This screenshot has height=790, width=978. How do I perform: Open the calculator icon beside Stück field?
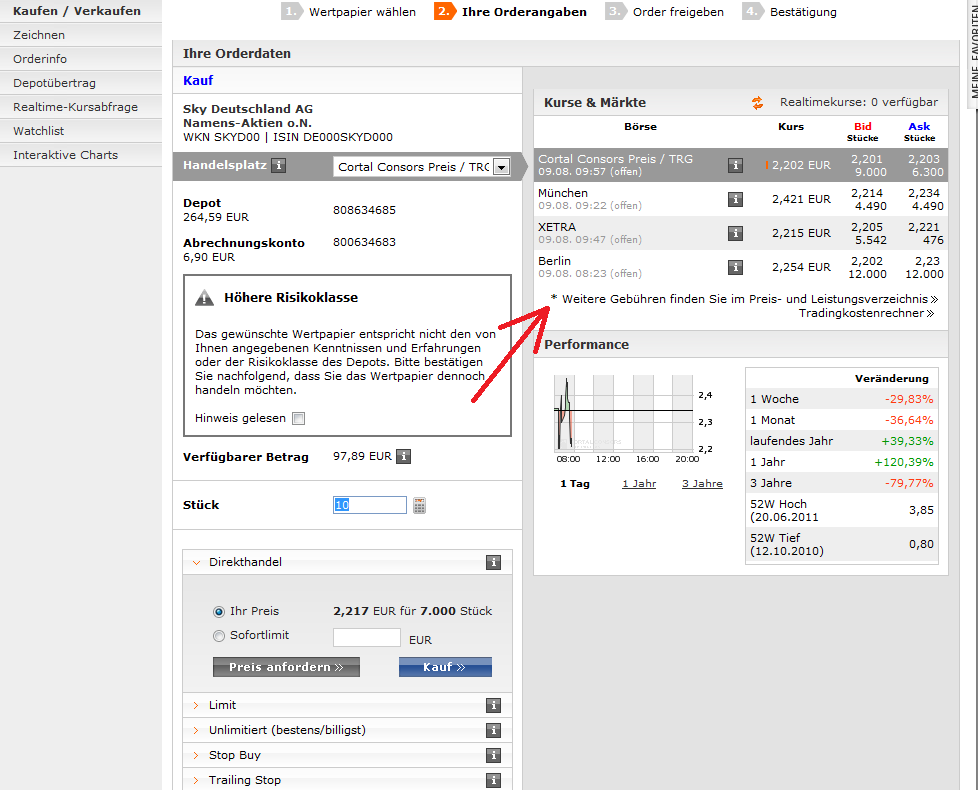419,505
